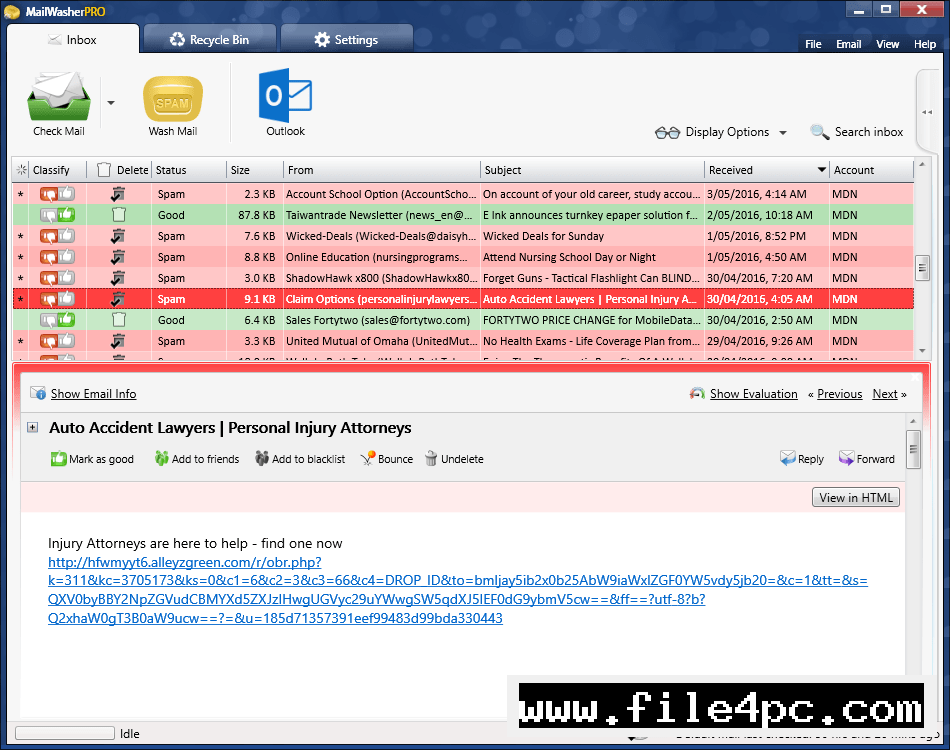950x750 pixels.
Task: Toggle classify thumbs for Wicked-Deals email
Action: [58, 236]
